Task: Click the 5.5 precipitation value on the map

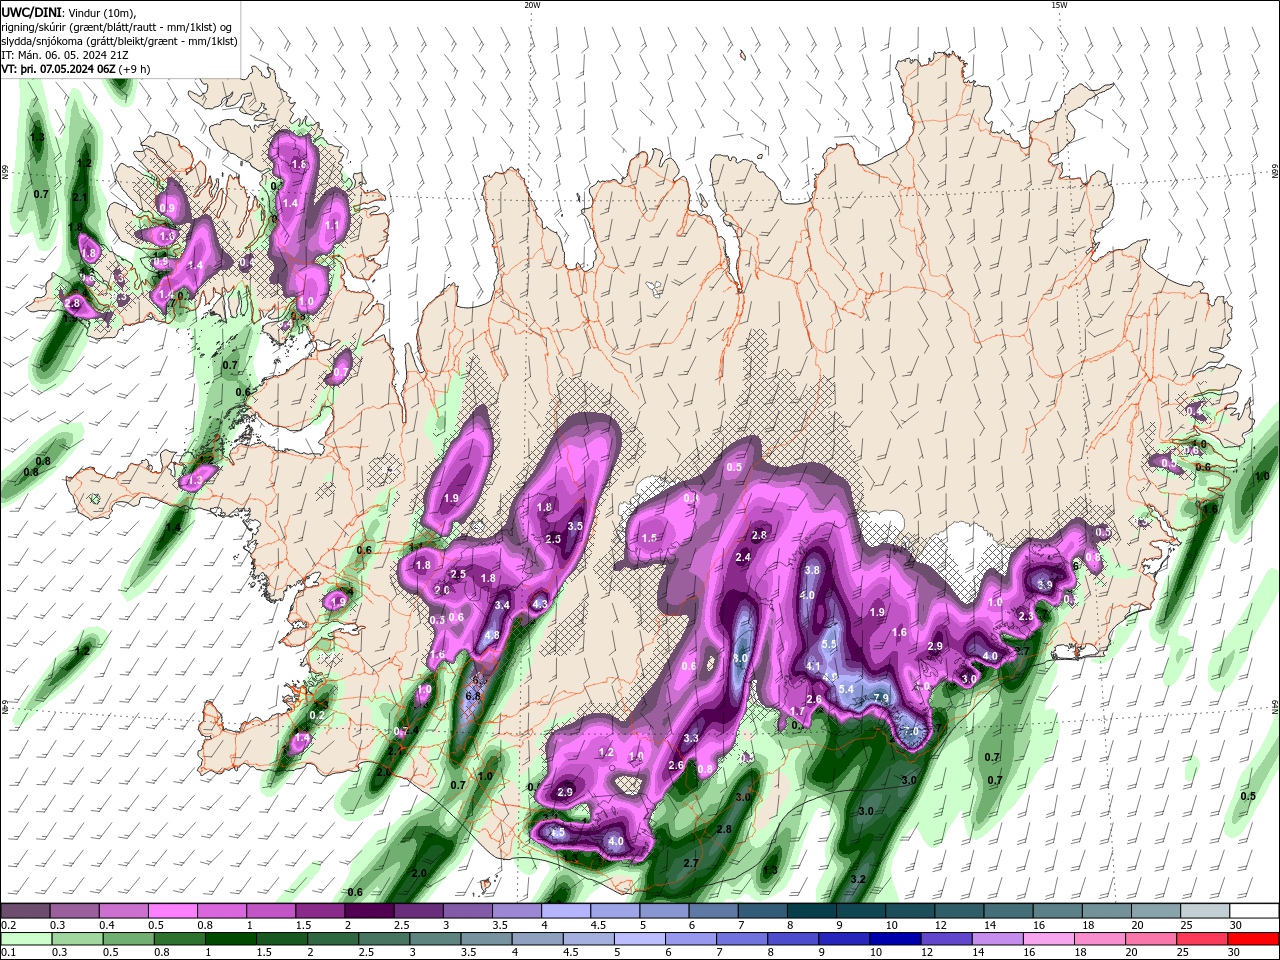Action: click(x=829, y=645)
